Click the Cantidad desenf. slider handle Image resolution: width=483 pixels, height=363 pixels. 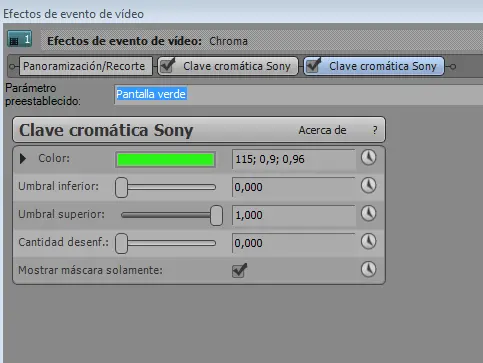pos(121,243)
